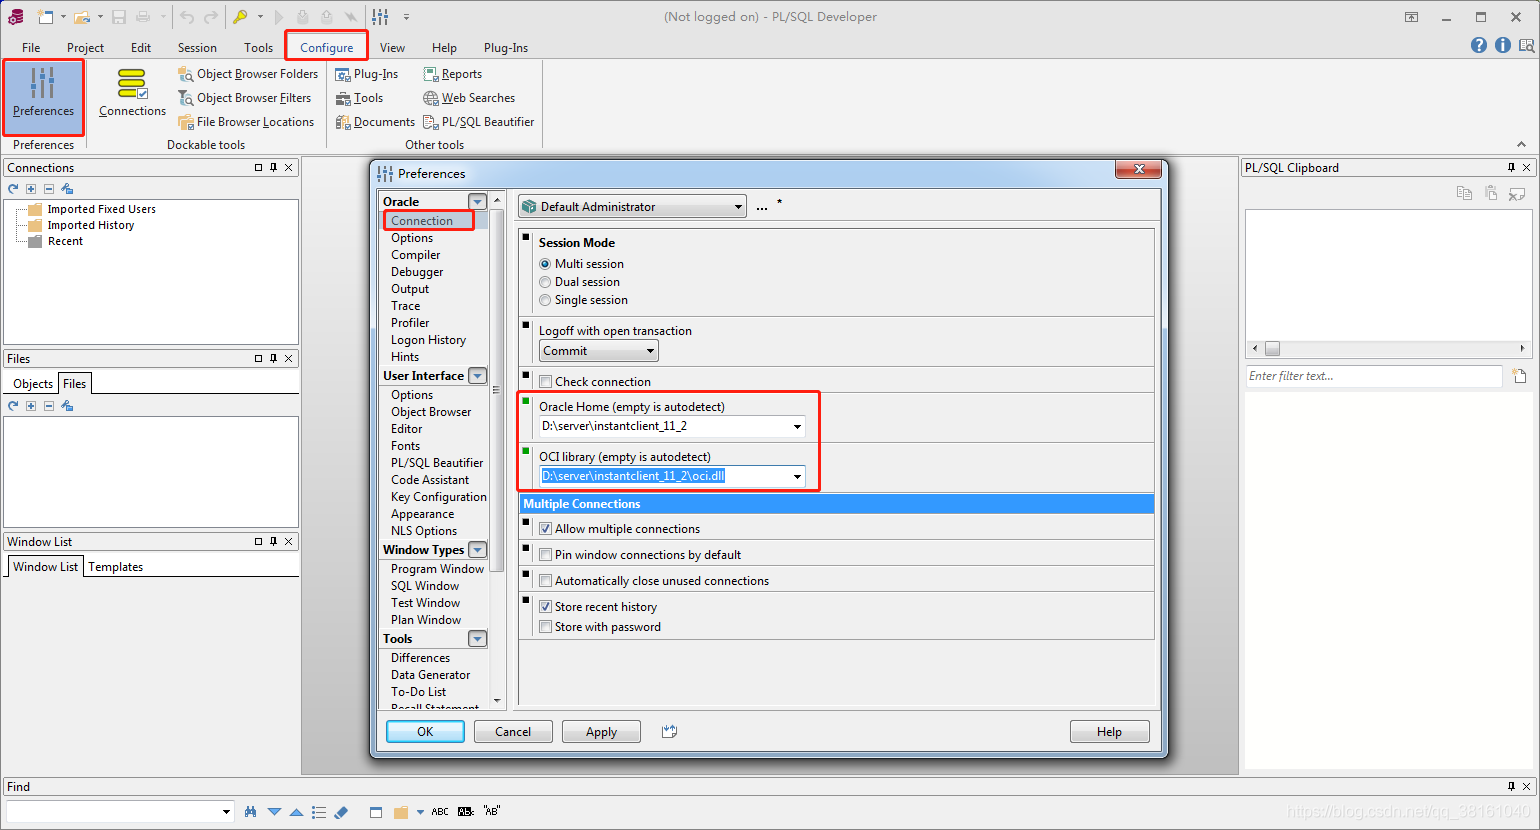The height and width of the screenshot is (830, 1540).
Task: Open Object Browser Folders
Action: click(x=248, y=74)
